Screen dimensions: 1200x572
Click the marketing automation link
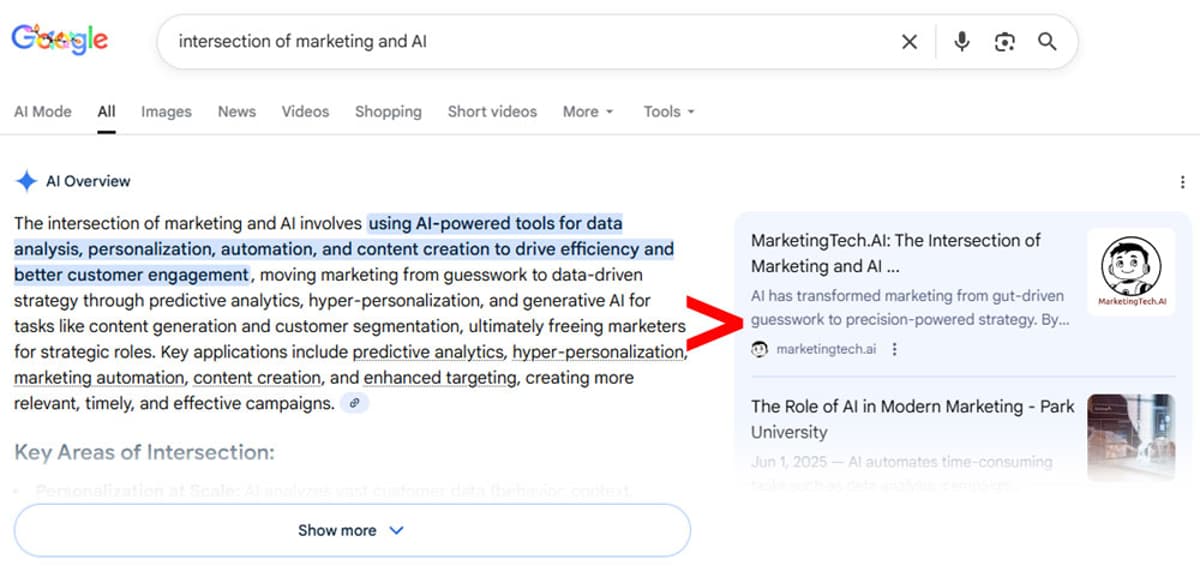click(x=99, y=378)
